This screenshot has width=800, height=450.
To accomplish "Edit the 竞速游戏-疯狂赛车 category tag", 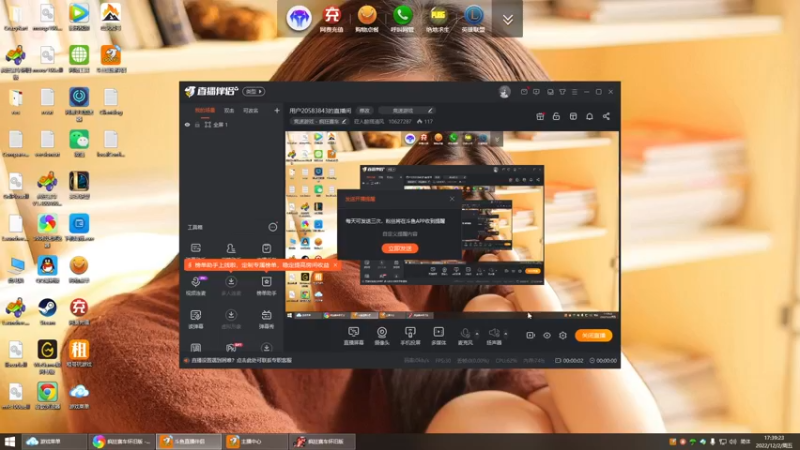I will (x=319, y=121).
